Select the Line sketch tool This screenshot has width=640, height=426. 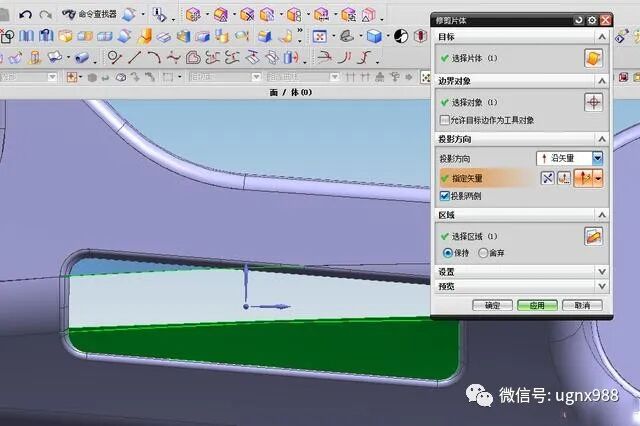pyautogui.click(x=135, y=57)
